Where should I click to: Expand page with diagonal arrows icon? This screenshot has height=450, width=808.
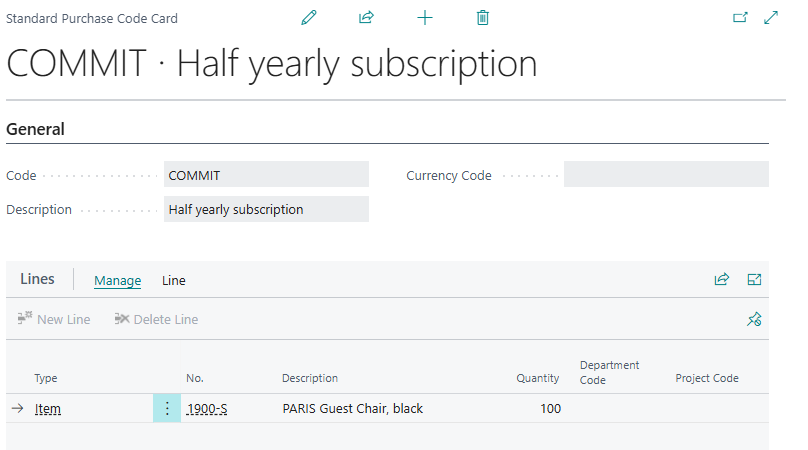tap(771, 18)
